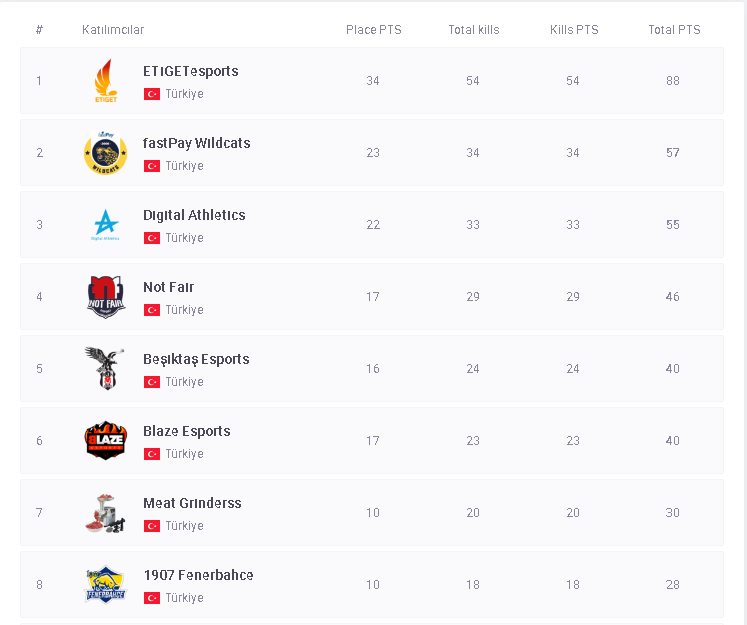Click the Blaze Esports logo
This screenshot has height=625, width=747.
click(x=105, y=441)
